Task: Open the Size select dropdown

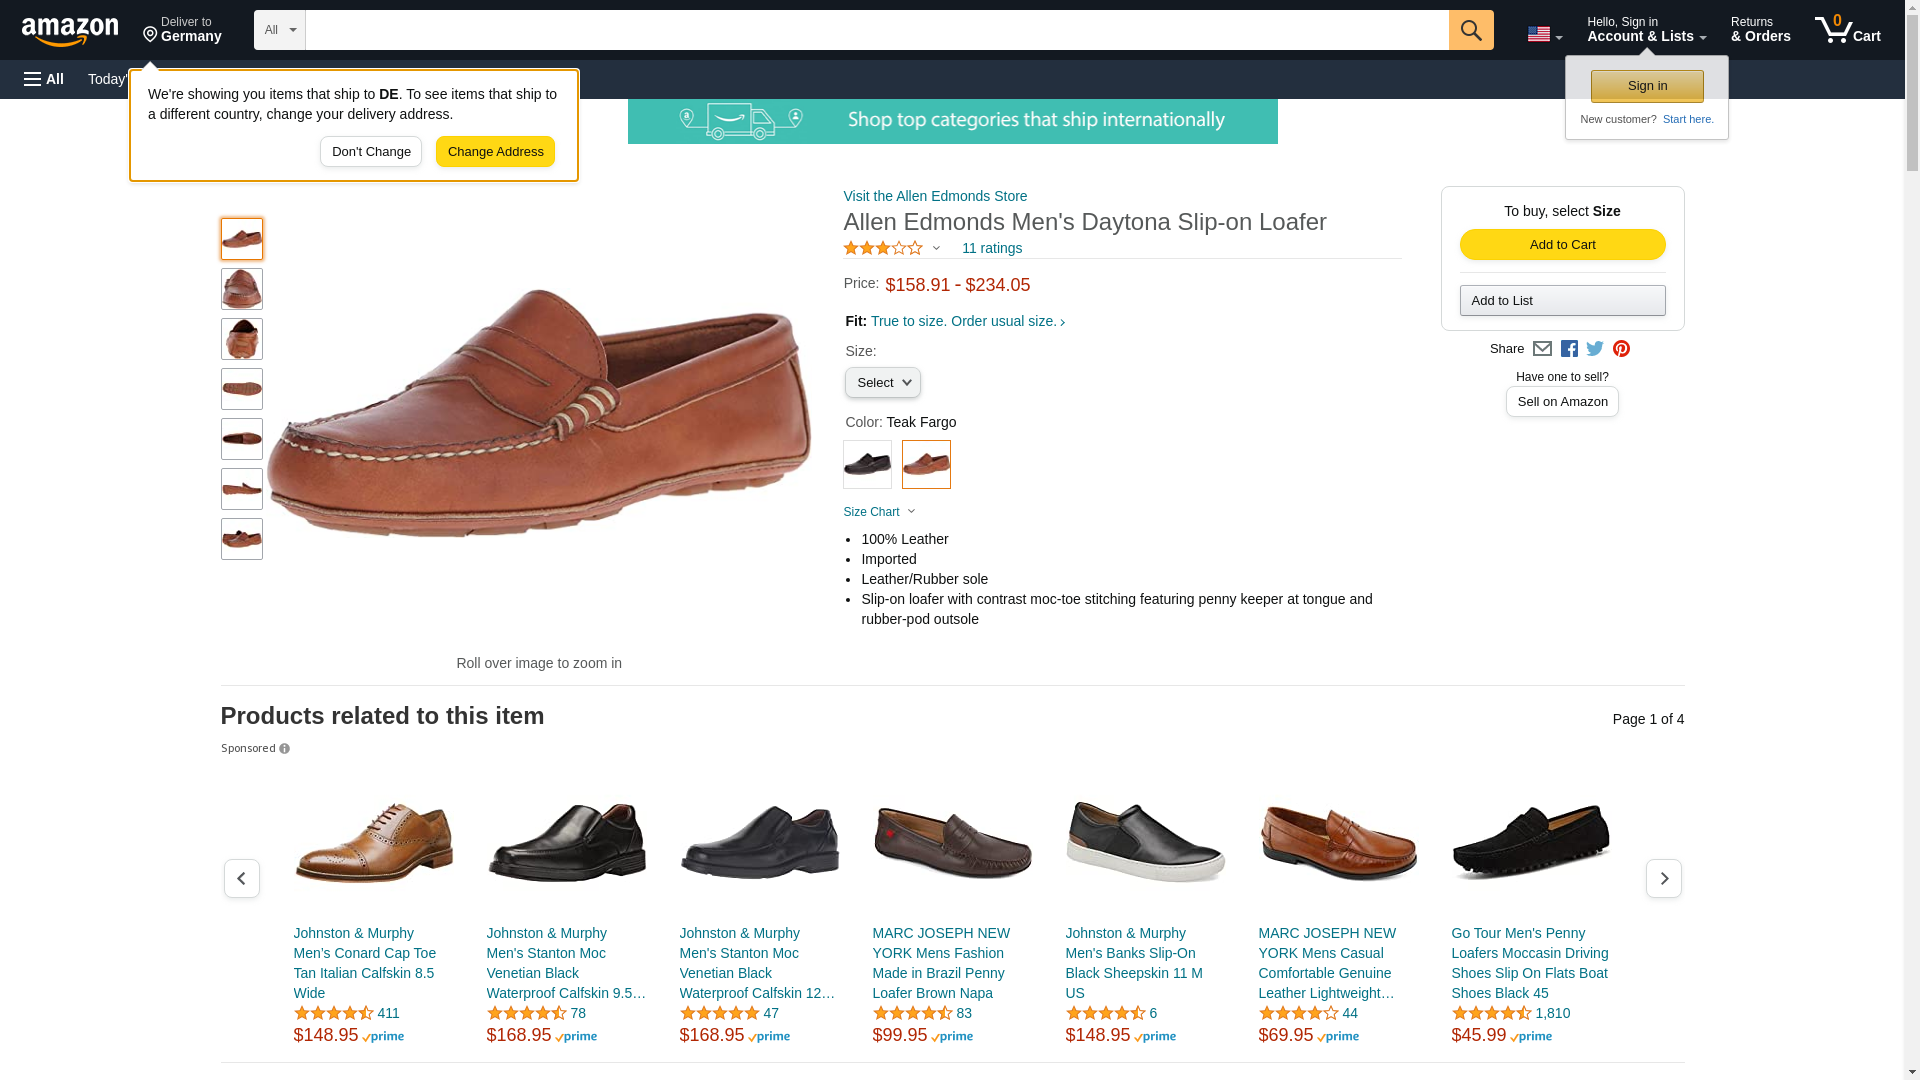Action: [882, 383]
